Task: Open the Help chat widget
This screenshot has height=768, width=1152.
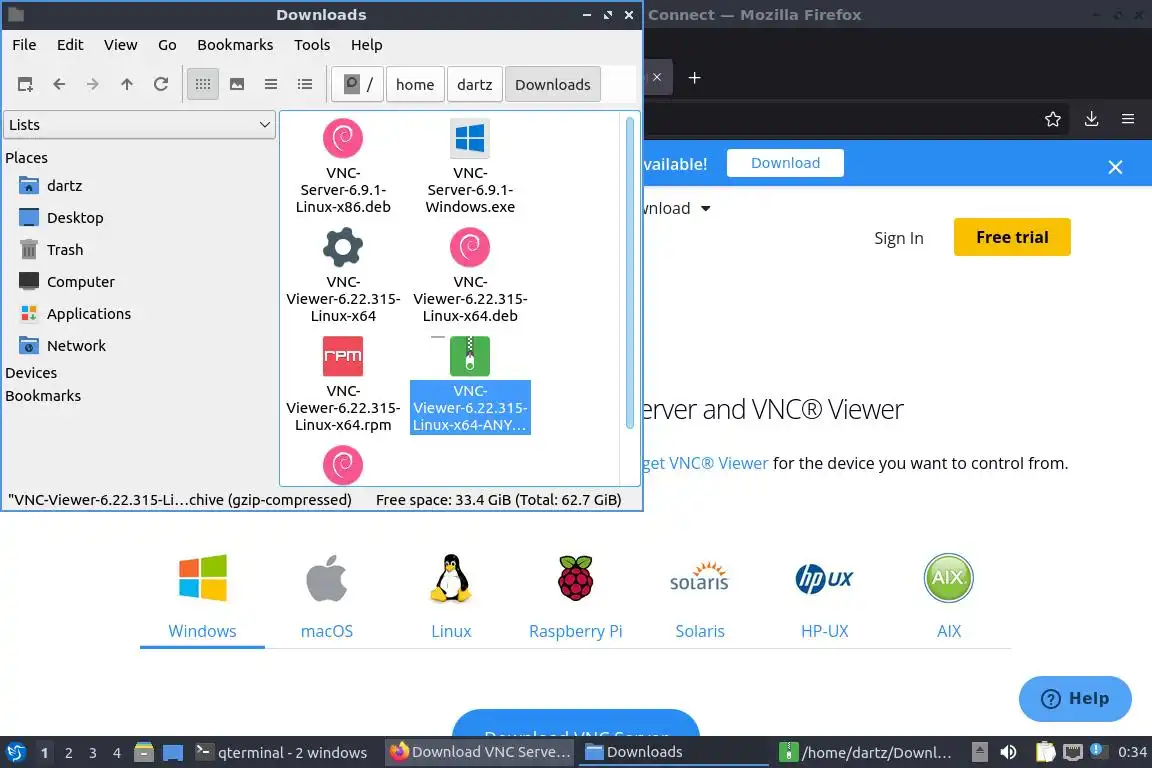Action: click(1075, 698)
